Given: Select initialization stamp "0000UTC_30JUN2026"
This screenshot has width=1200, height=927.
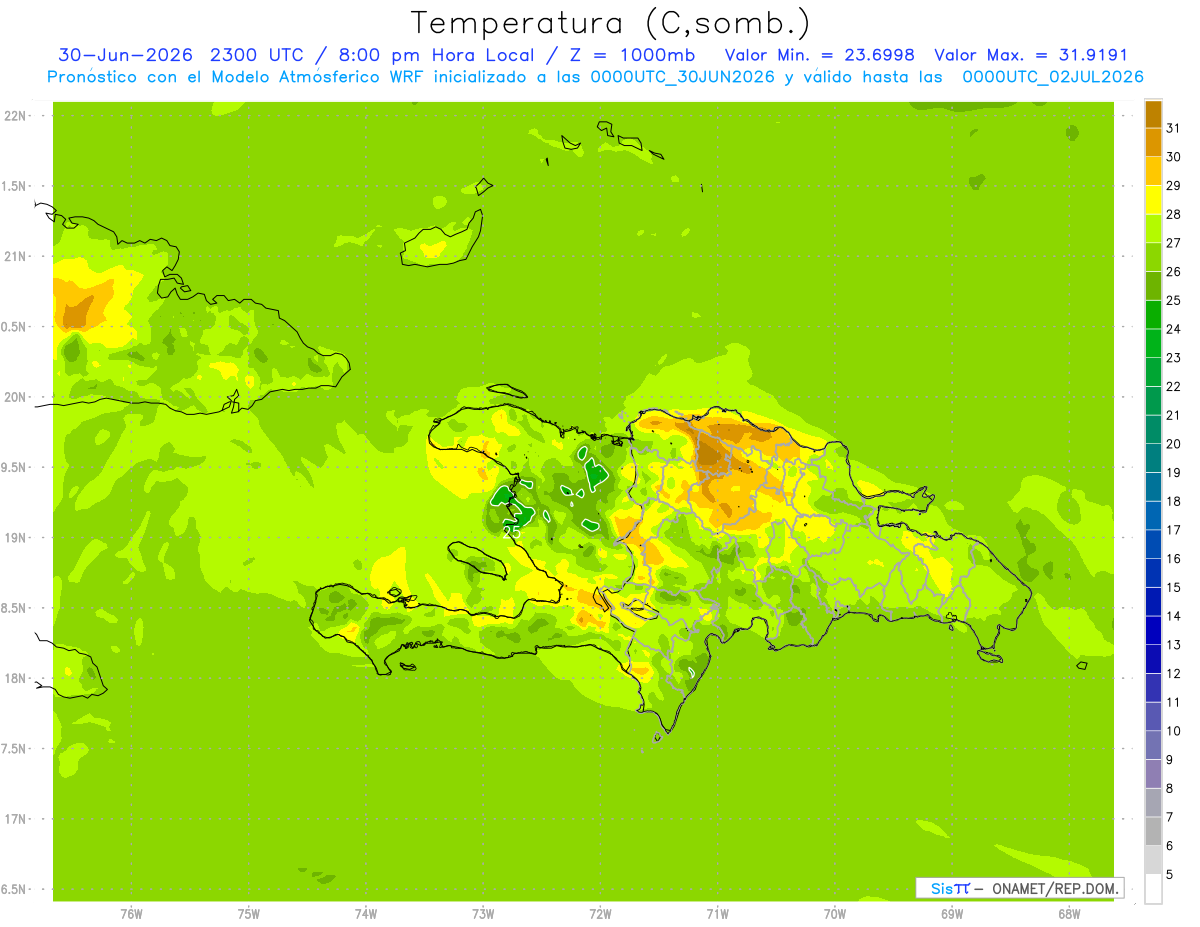Looking at the screenshot, I should pos(683,77).
